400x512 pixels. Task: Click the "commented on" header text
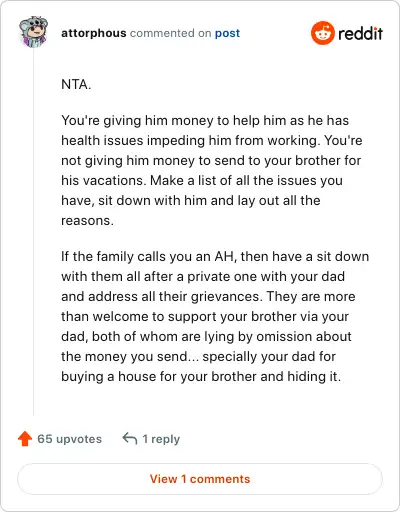170,33
